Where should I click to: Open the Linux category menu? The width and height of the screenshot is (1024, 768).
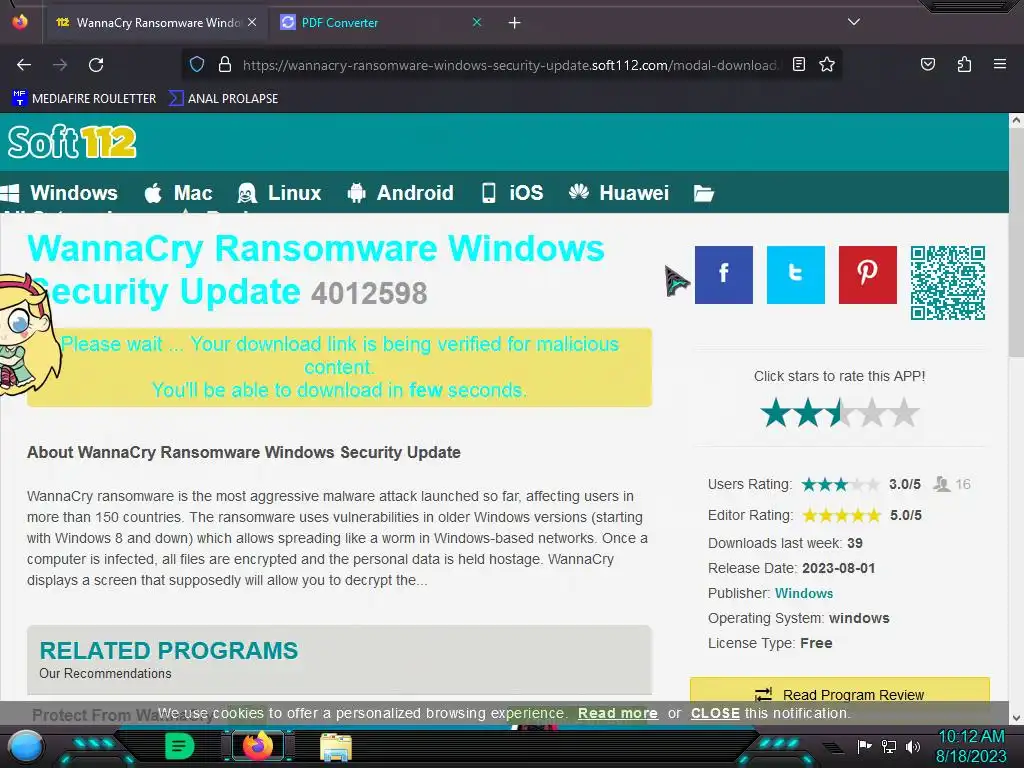pos(280,193)
